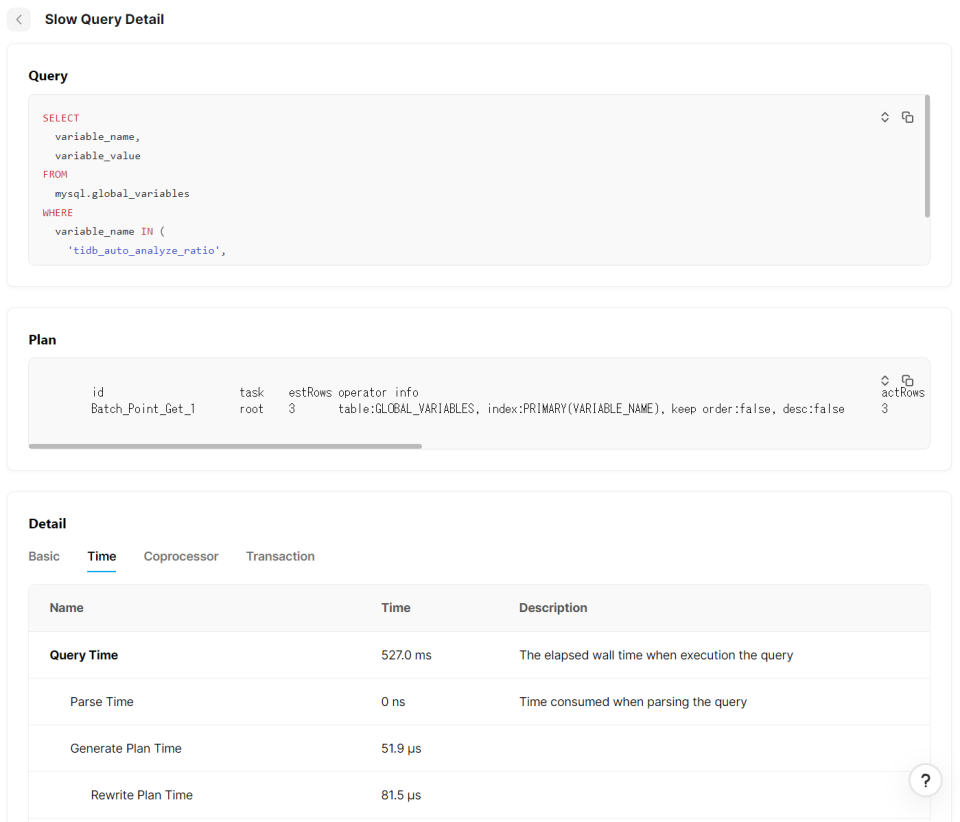Click the Description column header
The image size is (960, 822).
click(553, 608)
